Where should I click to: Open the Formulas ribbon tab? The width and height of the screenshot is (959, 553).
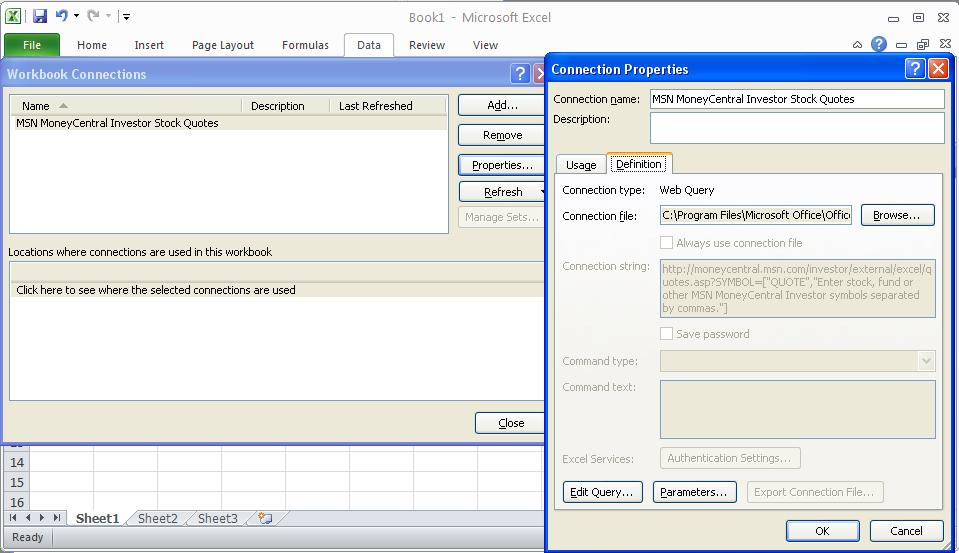pos(305,45)
